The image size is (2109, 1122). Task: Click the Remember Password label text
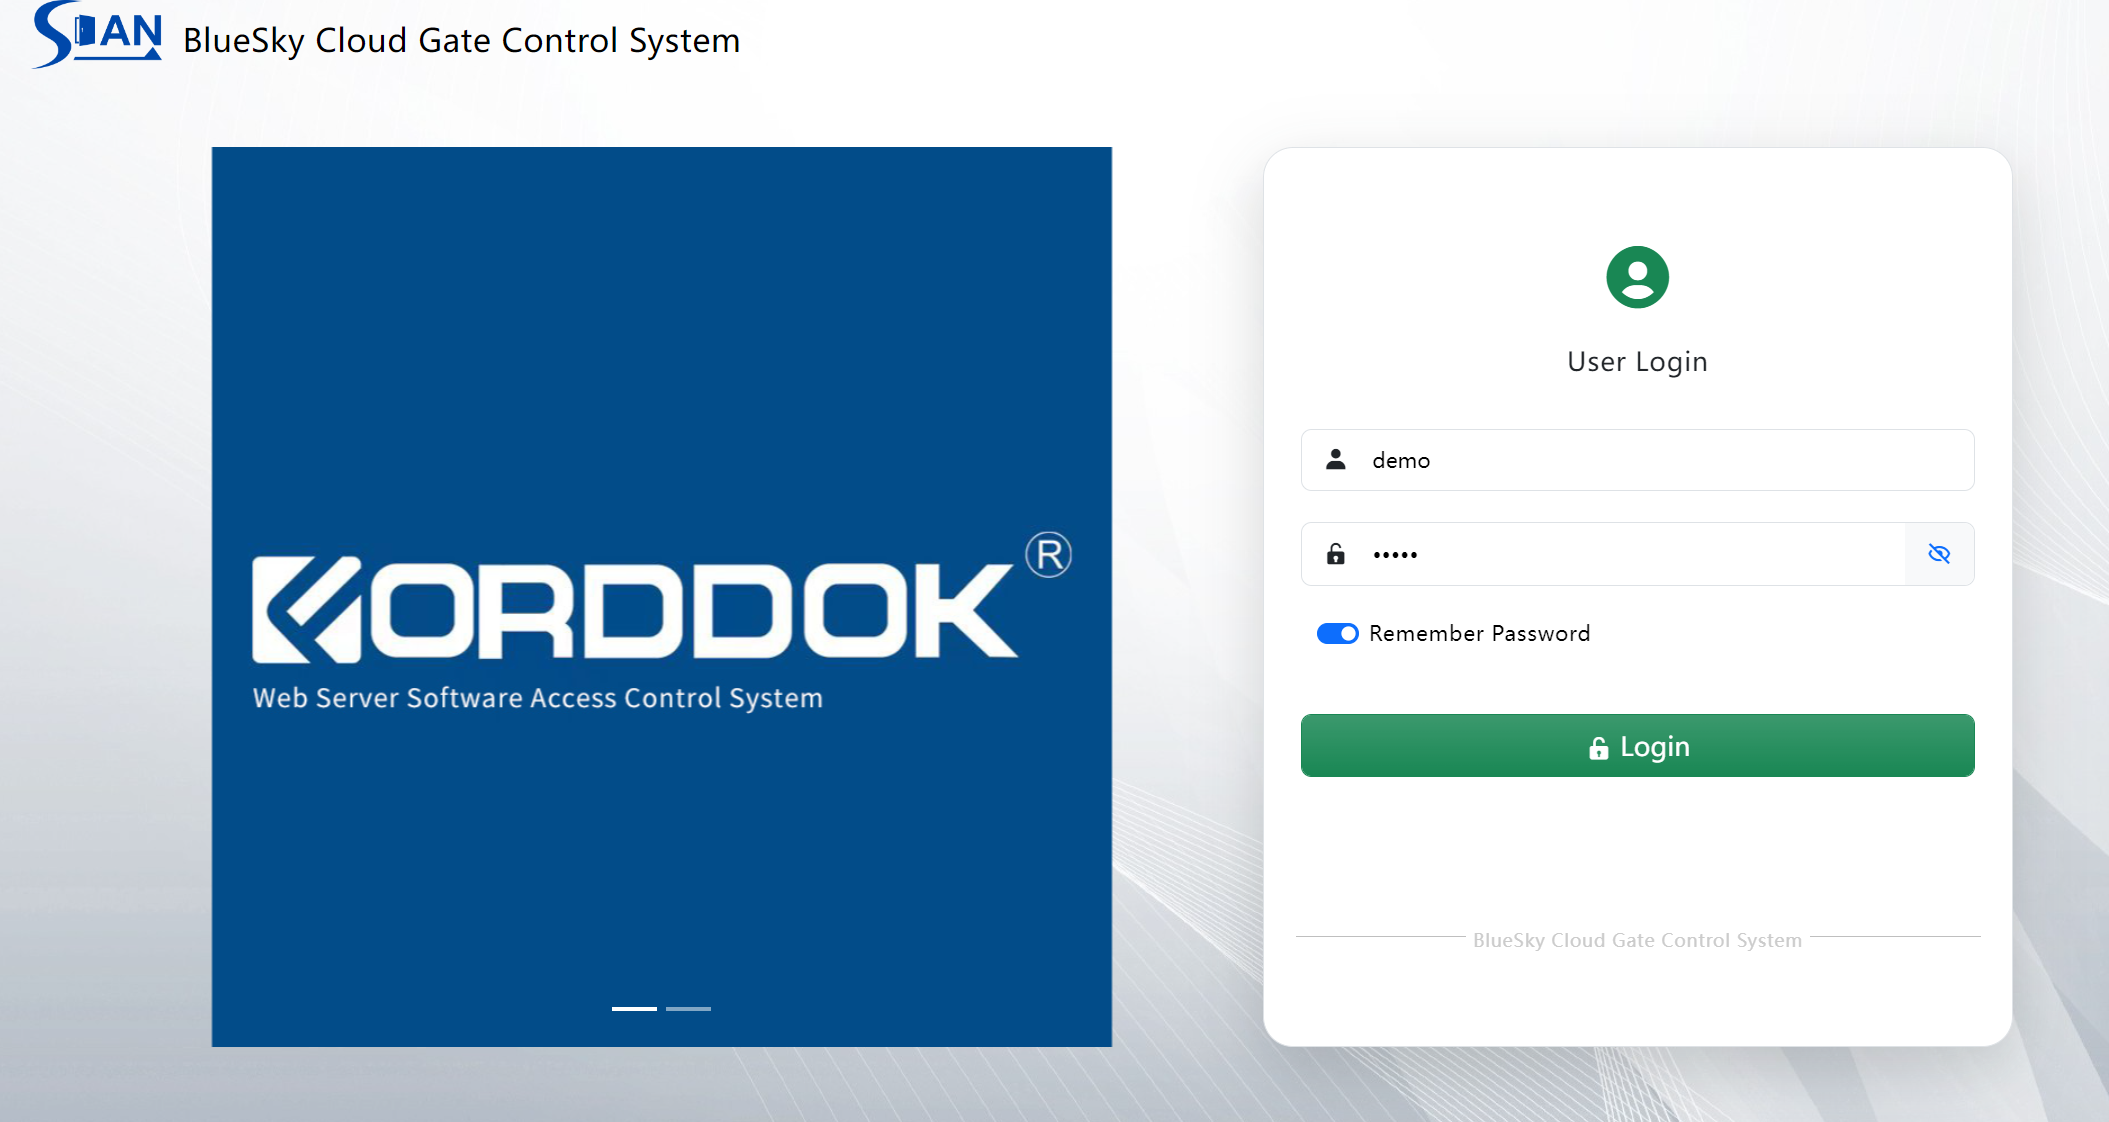coord(1479,634)
